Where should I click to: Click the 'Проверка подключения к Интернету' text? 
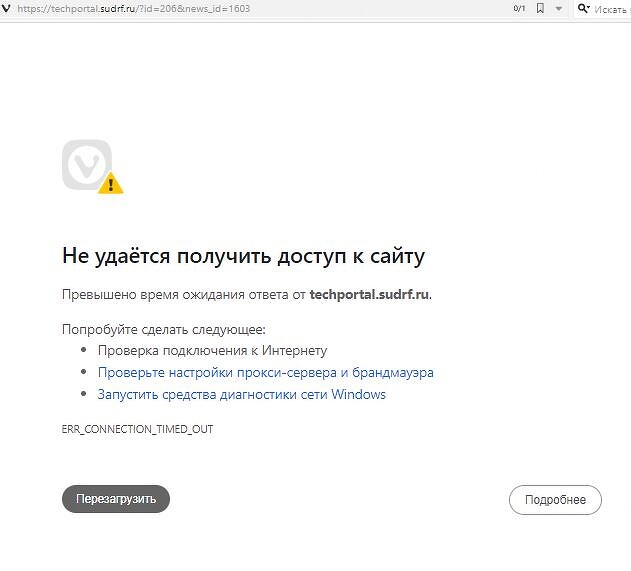click(x=212, y=350)
